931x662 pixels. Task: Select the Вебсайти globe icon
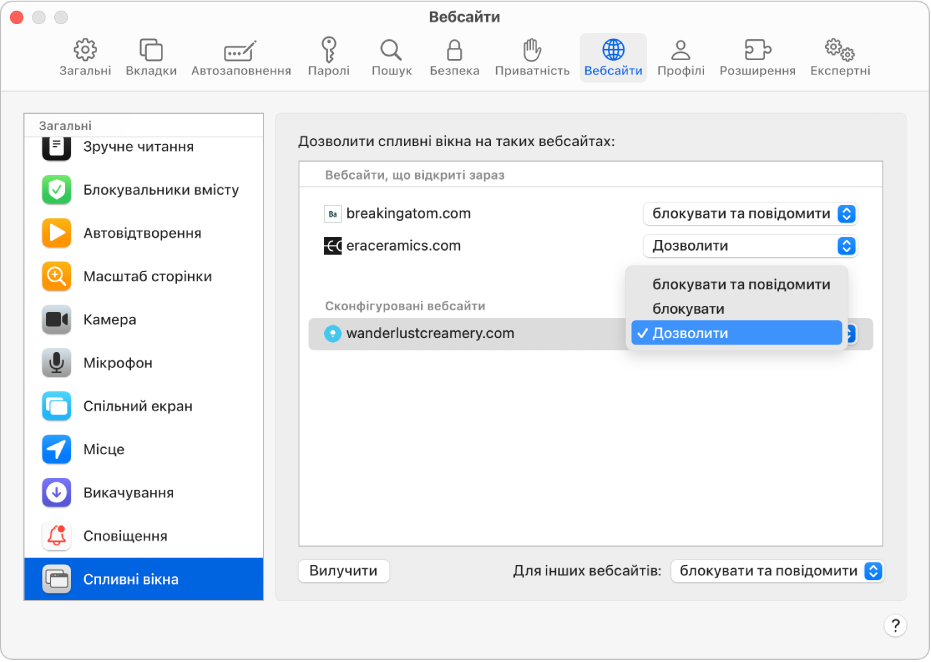tap(613, 50)
